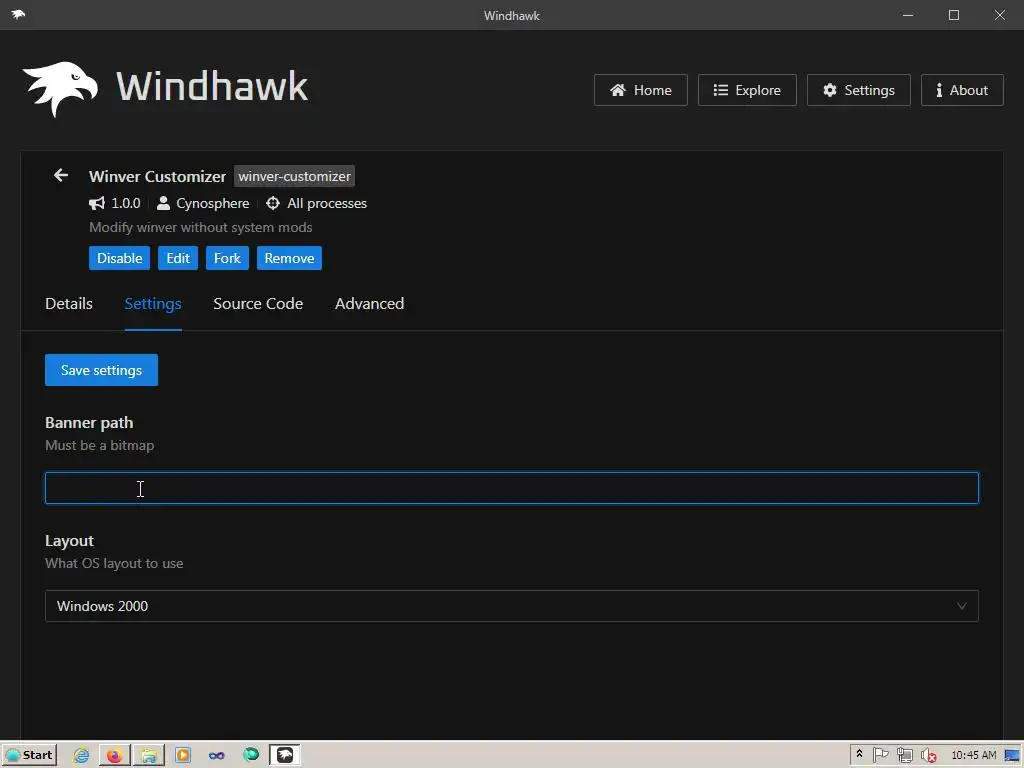The width and height of the screenshot is (1024, 768).
Task: Click the All processes target icon
Action: [273, 203]
